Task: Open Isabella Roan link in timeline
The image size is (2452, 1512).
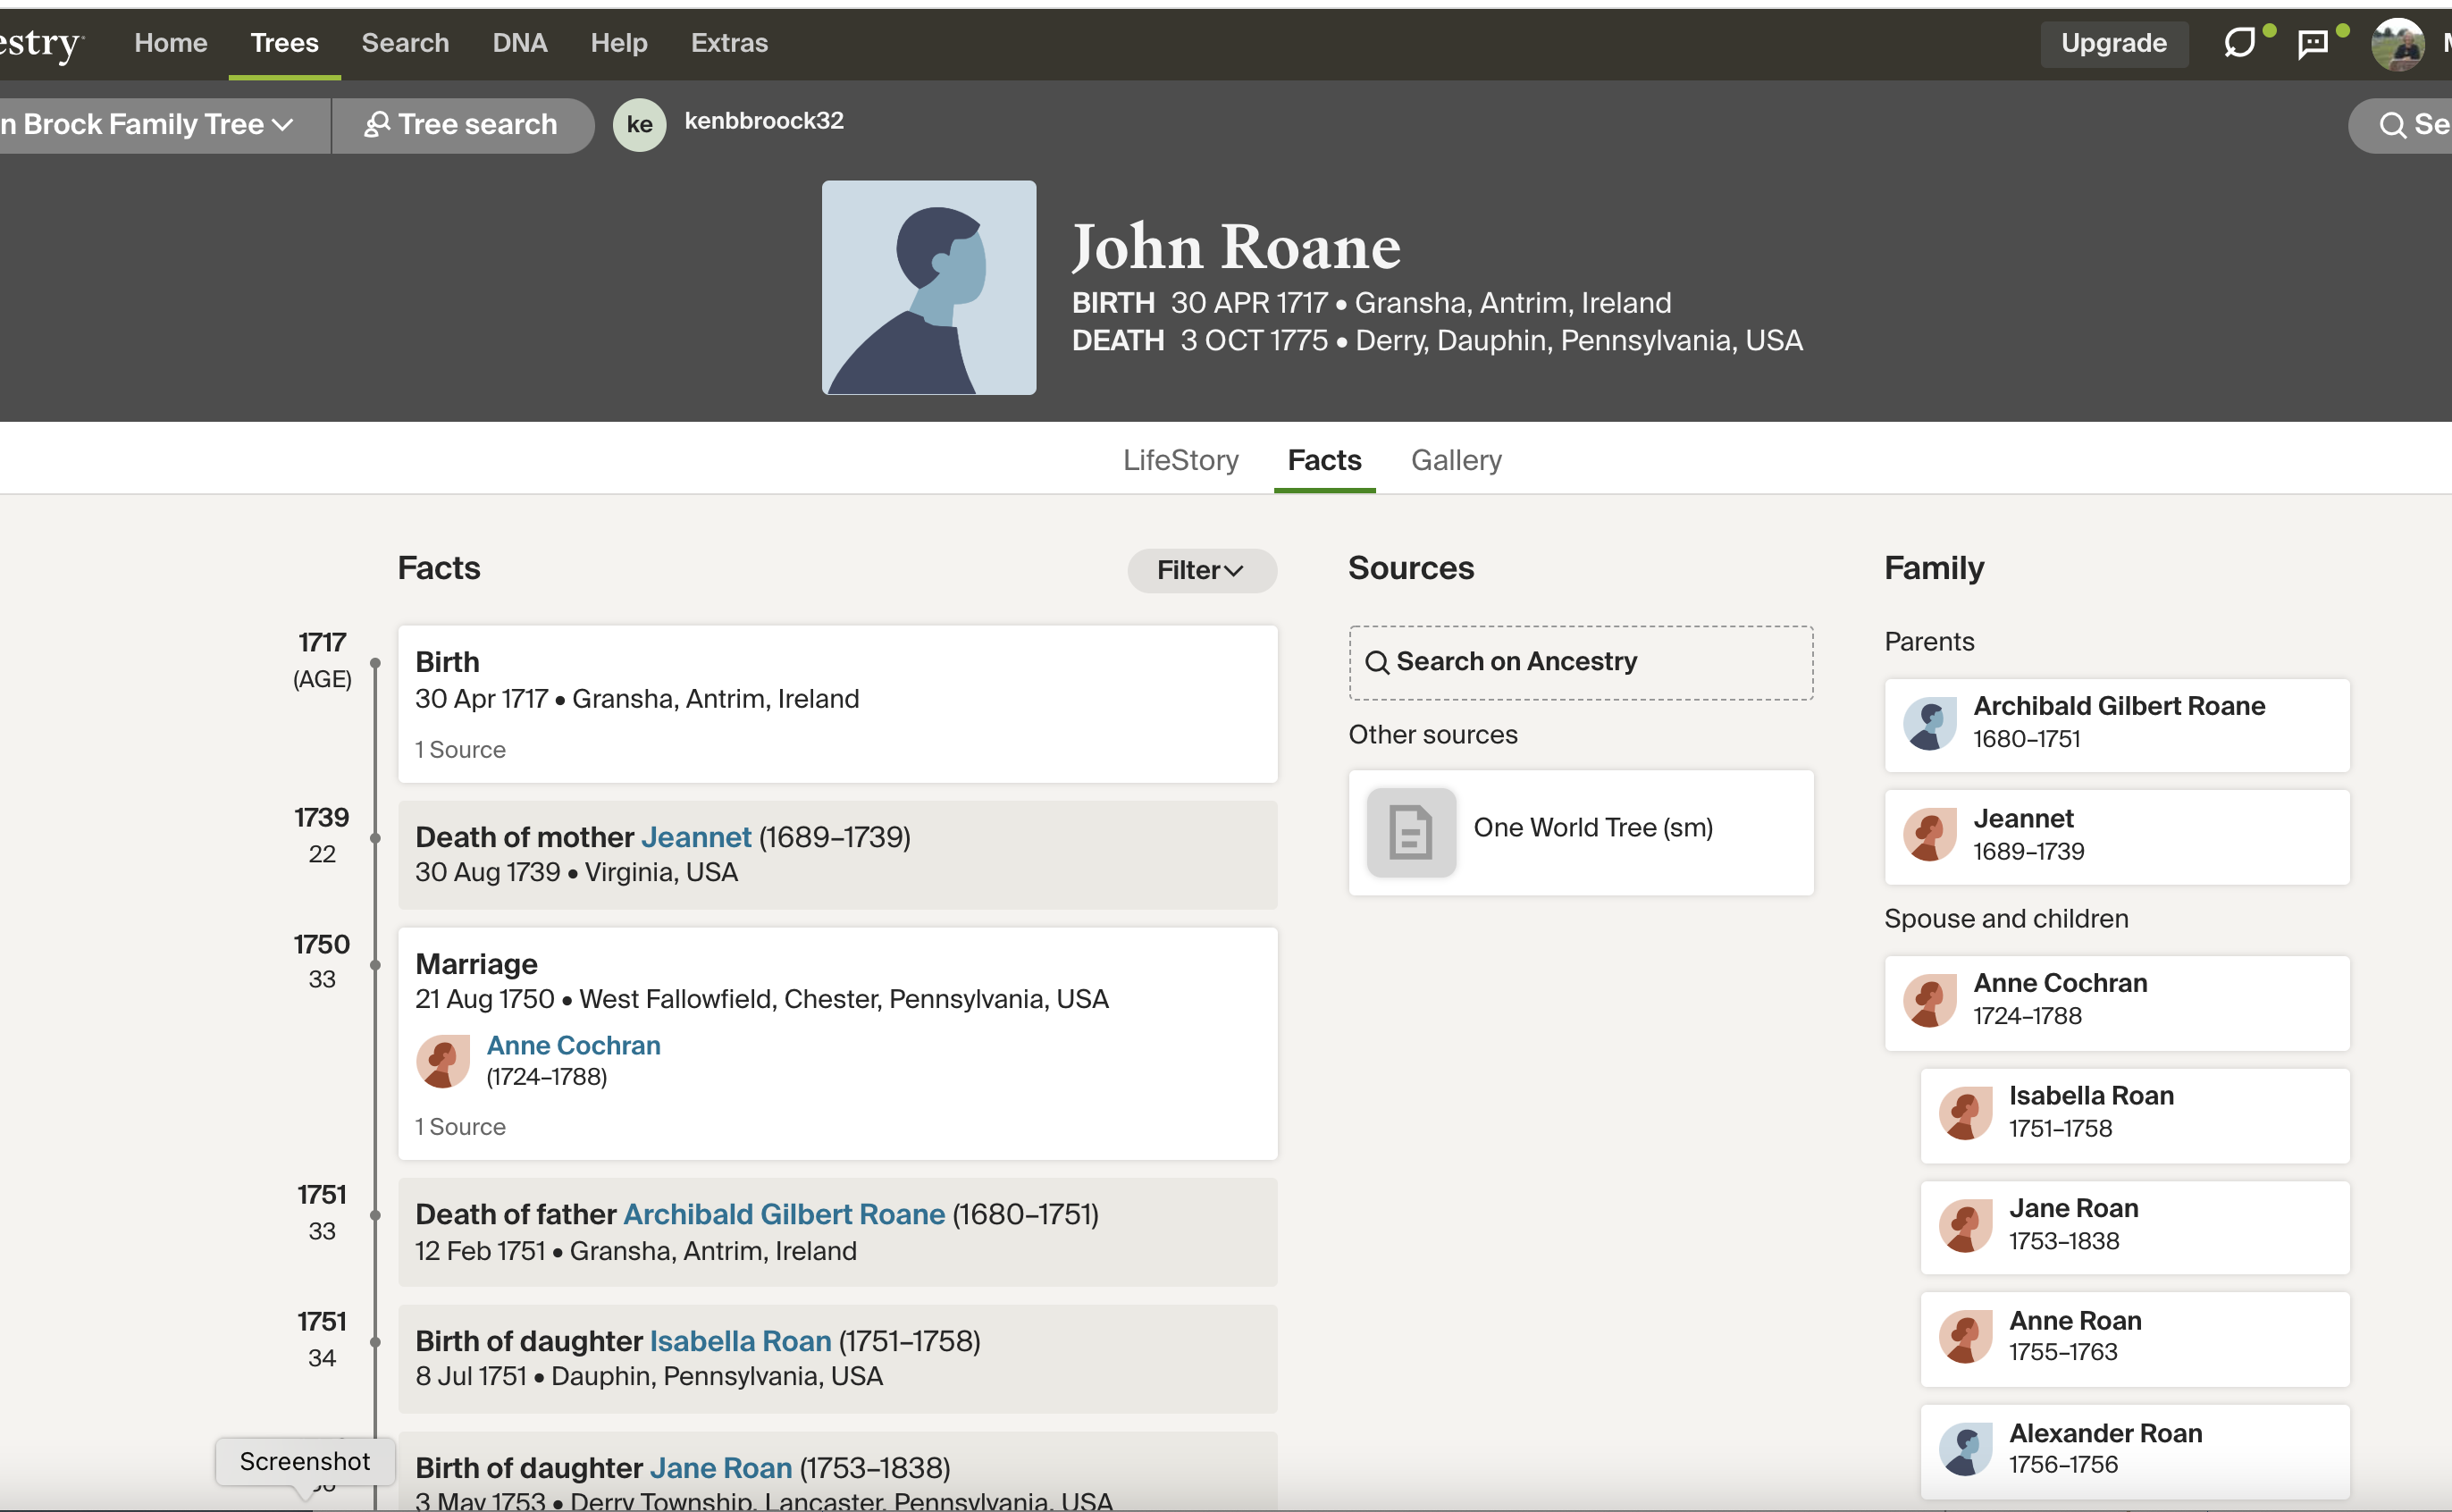Action: point(740,1341)
